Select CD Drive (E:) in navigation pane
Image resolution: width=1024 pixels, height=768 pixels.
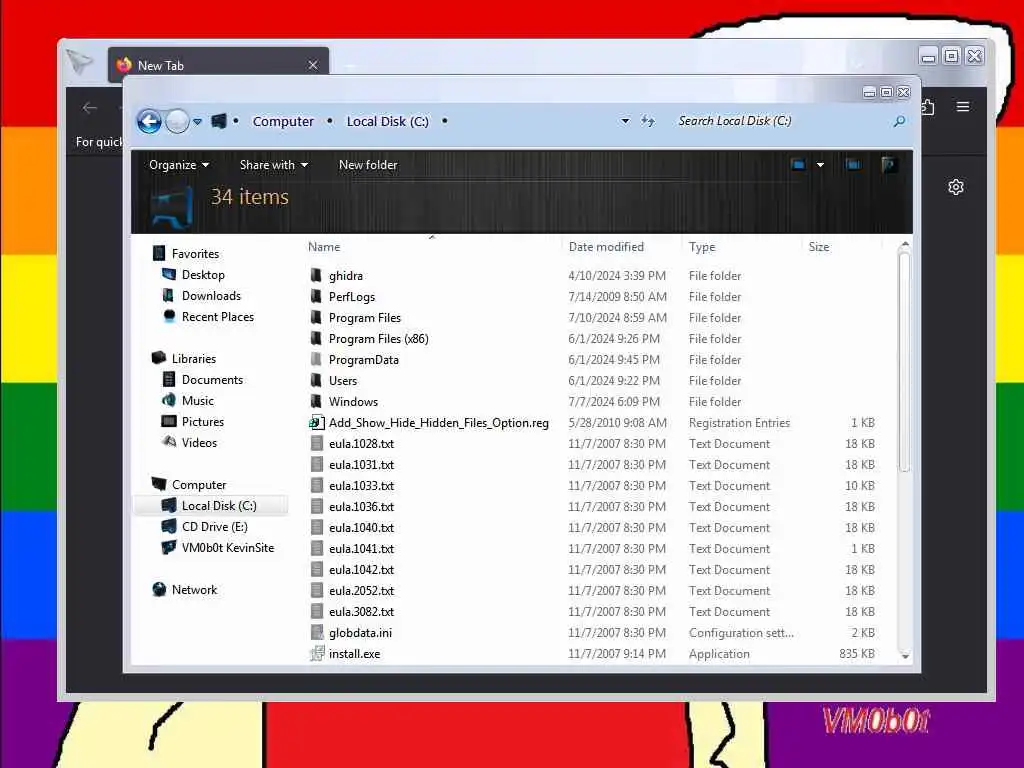(214, 526)
